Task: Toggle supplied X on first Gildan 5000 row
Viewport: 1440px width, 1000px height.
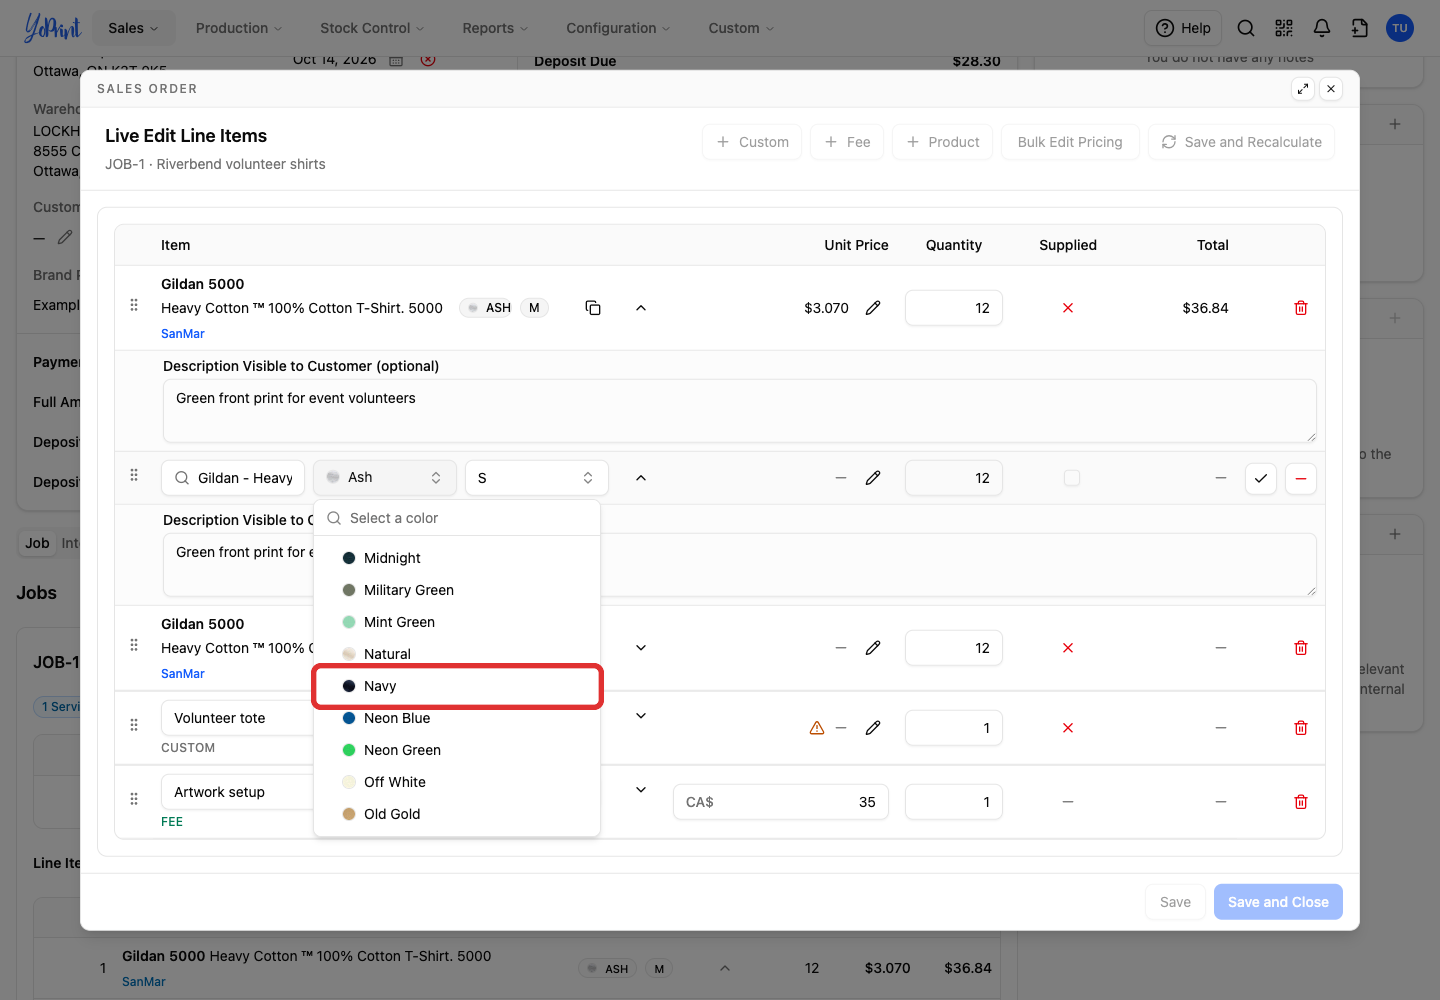Action: [1068, 308]
